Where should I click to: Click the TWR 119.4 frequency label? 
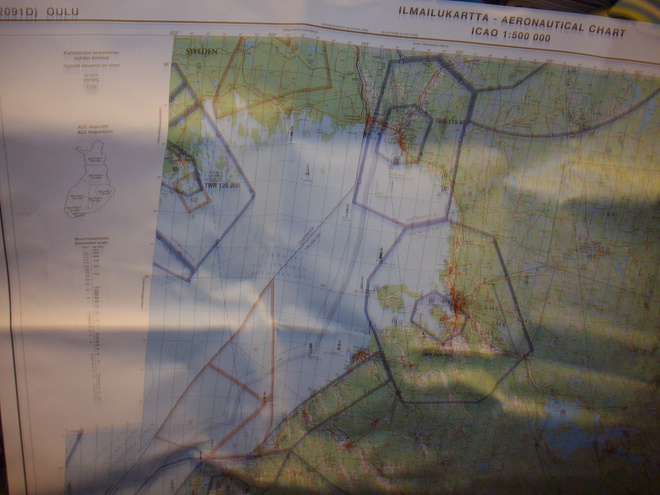click(451, 122)
